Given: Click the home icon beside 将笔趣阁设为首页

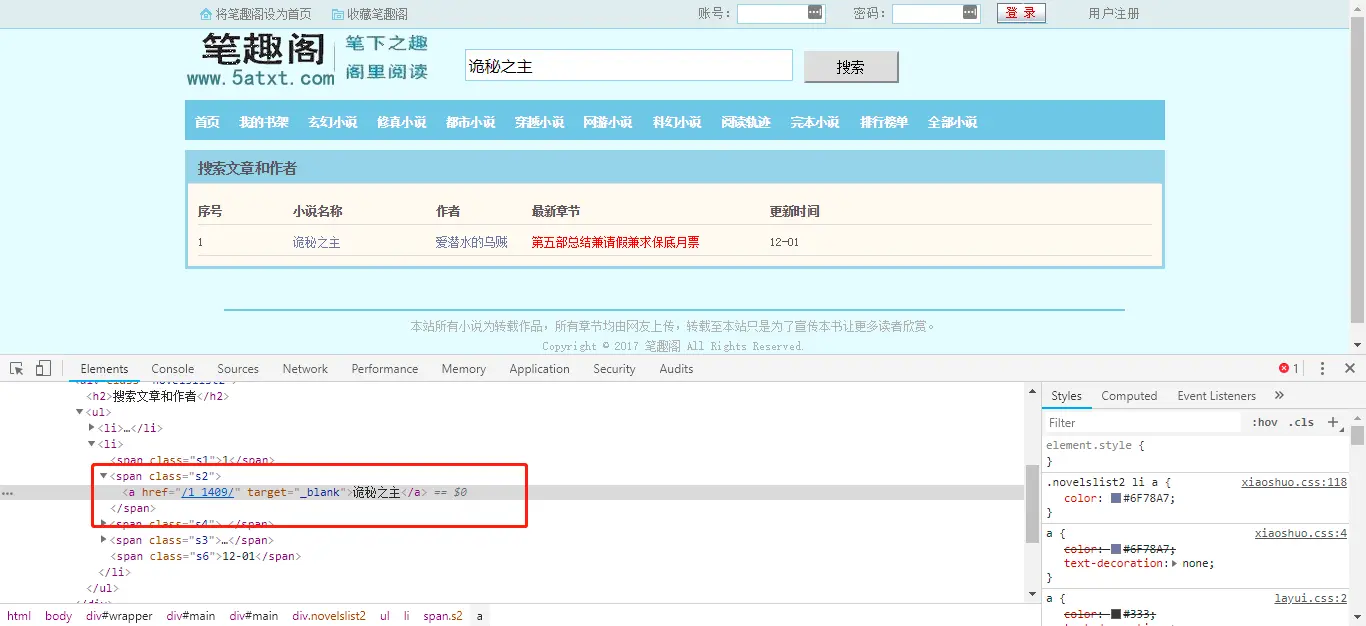Looking at the screenshot, I should pyautogui.click(x=206, y=14).
